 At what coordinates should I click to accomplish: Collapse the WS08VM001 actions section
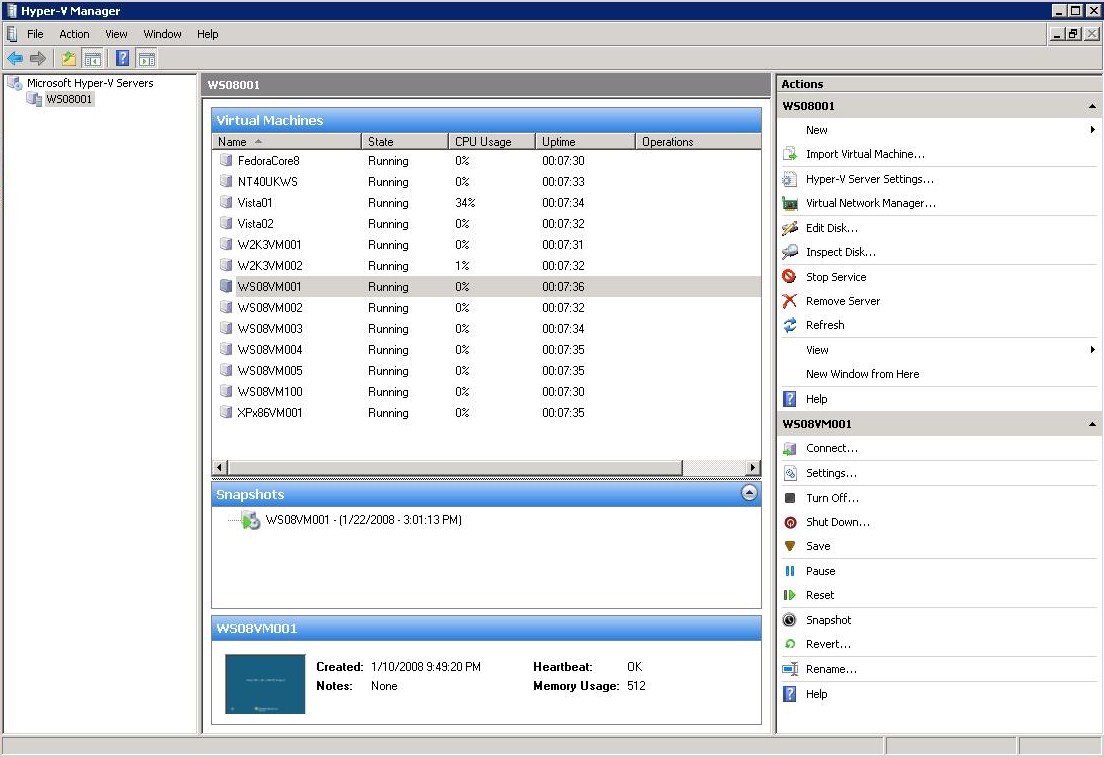coord(1092,425)
